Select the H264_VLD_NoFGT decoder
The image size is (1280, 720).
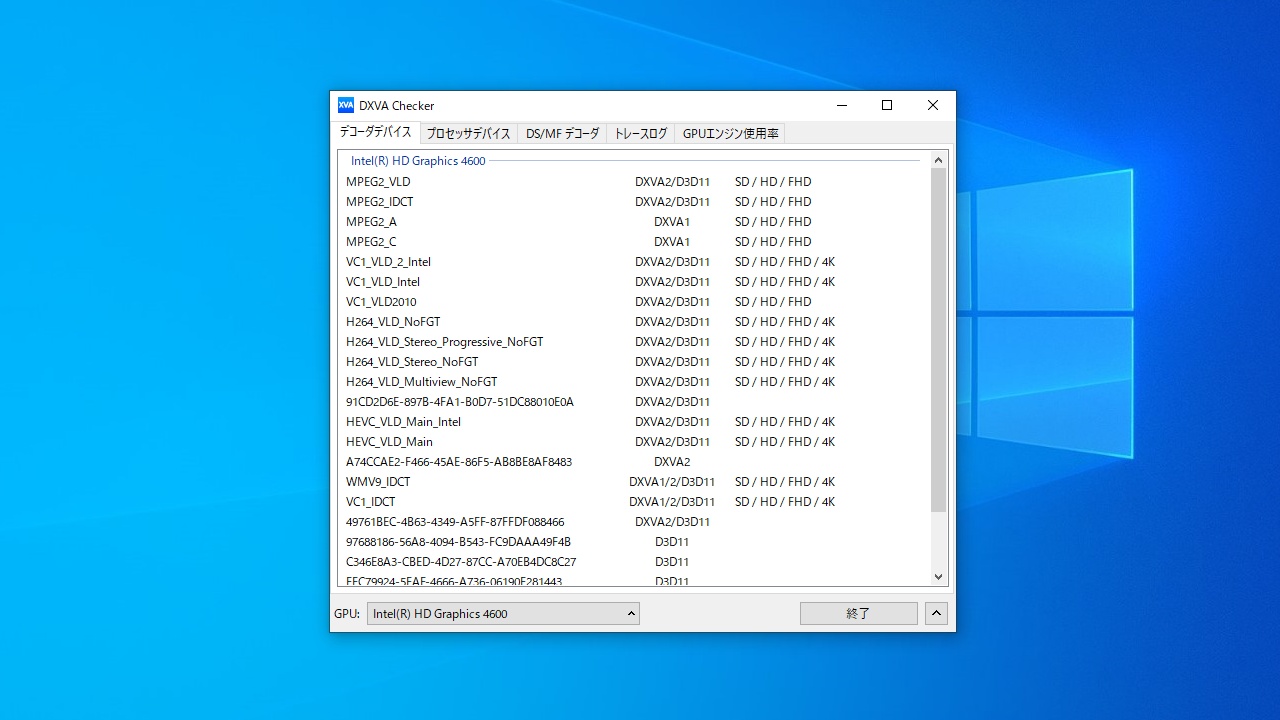tap(633, 322)
